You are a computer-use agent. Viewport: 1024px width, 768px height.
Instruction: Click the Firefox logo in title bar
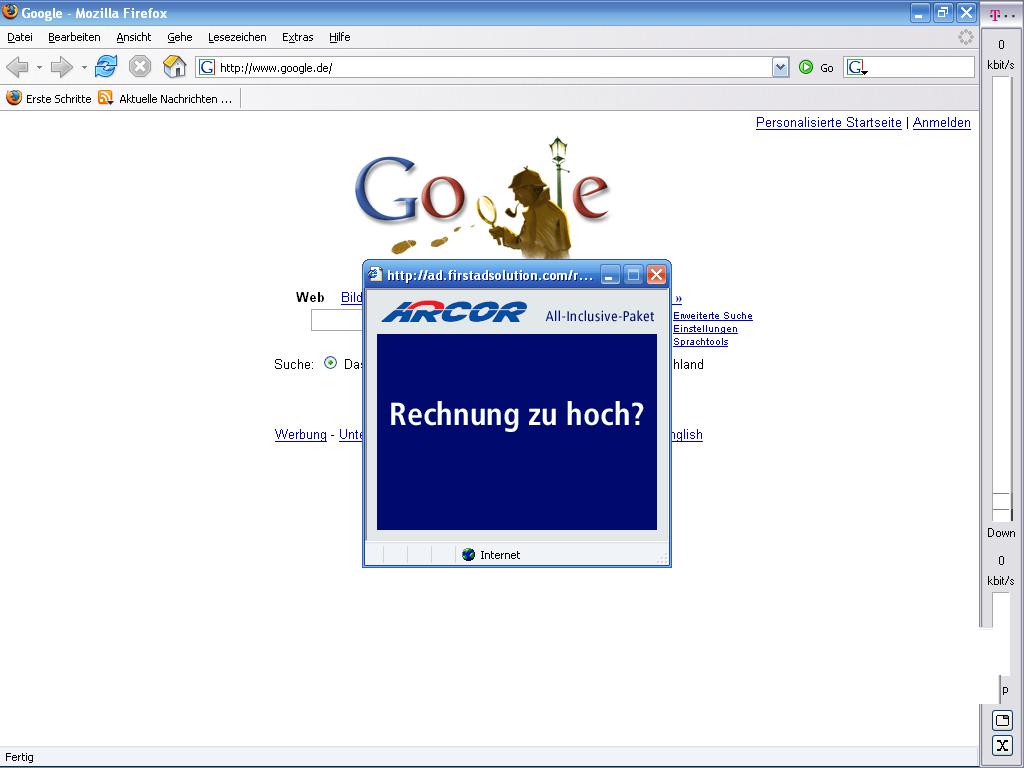point(10,12)
